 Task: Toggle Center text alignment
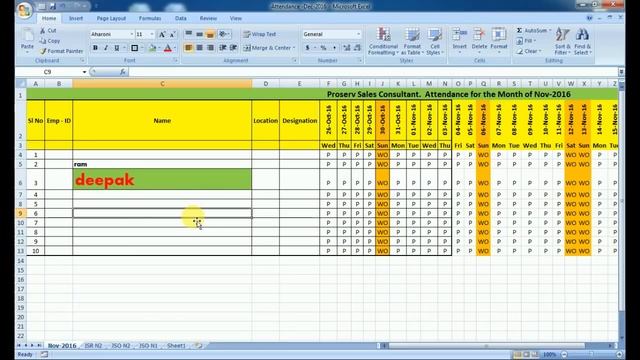[199, 48]
